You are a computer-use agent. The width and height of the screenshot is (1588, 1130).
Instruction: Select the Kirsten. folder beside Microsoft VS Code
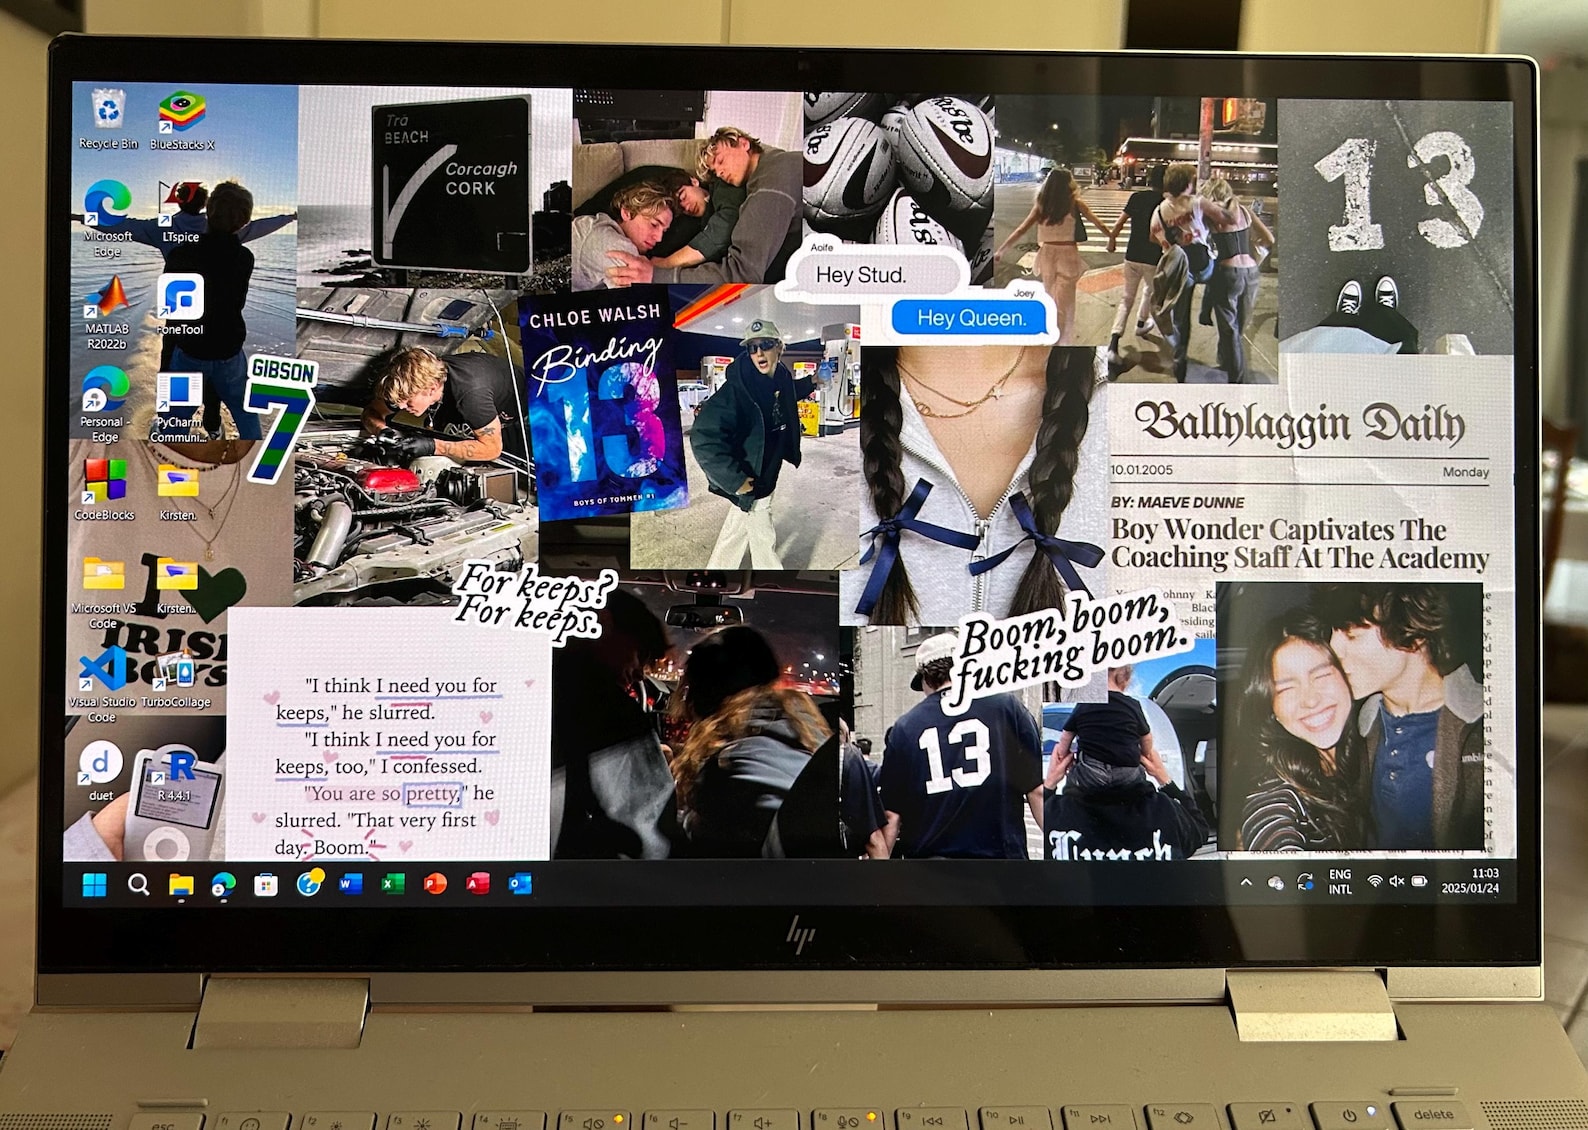click(x=176, y=586)
